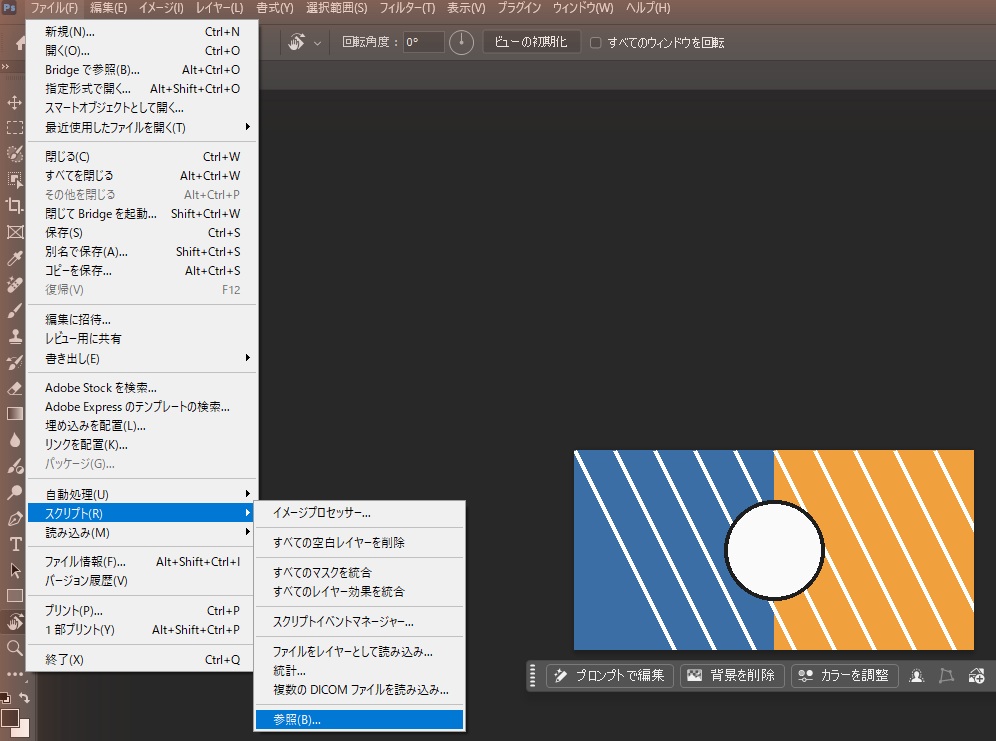Open the ウィンドウ menu
Screen dimensions: 996x741
583,8
